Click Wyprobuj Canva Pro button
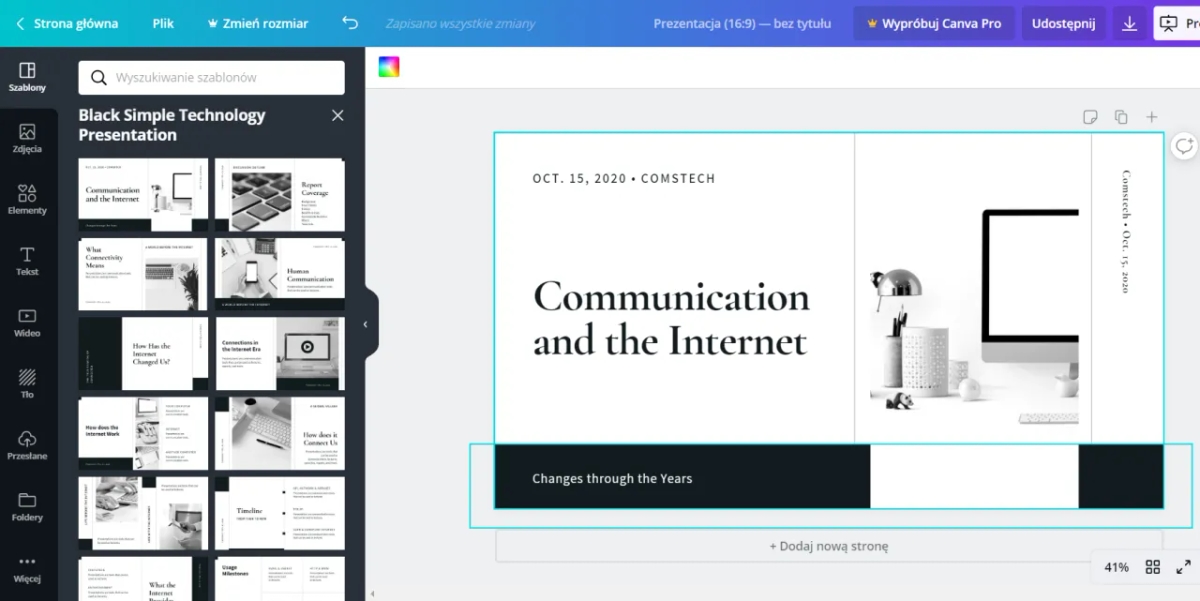Screen dimensions: 1200x601 coord(933,23)
